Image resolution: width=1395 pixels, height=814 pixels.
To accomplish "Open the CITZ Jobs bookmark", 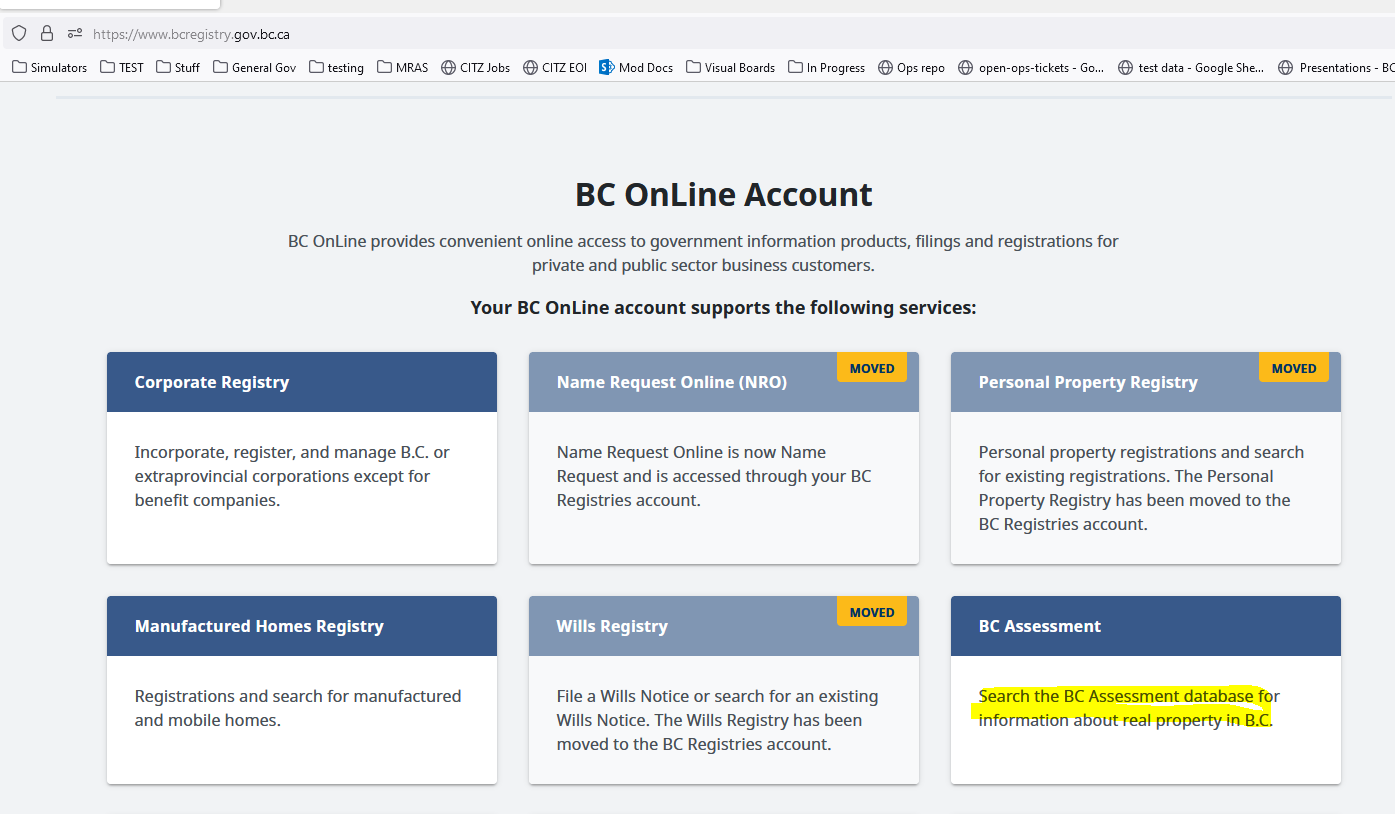I will tap(476, 68).
